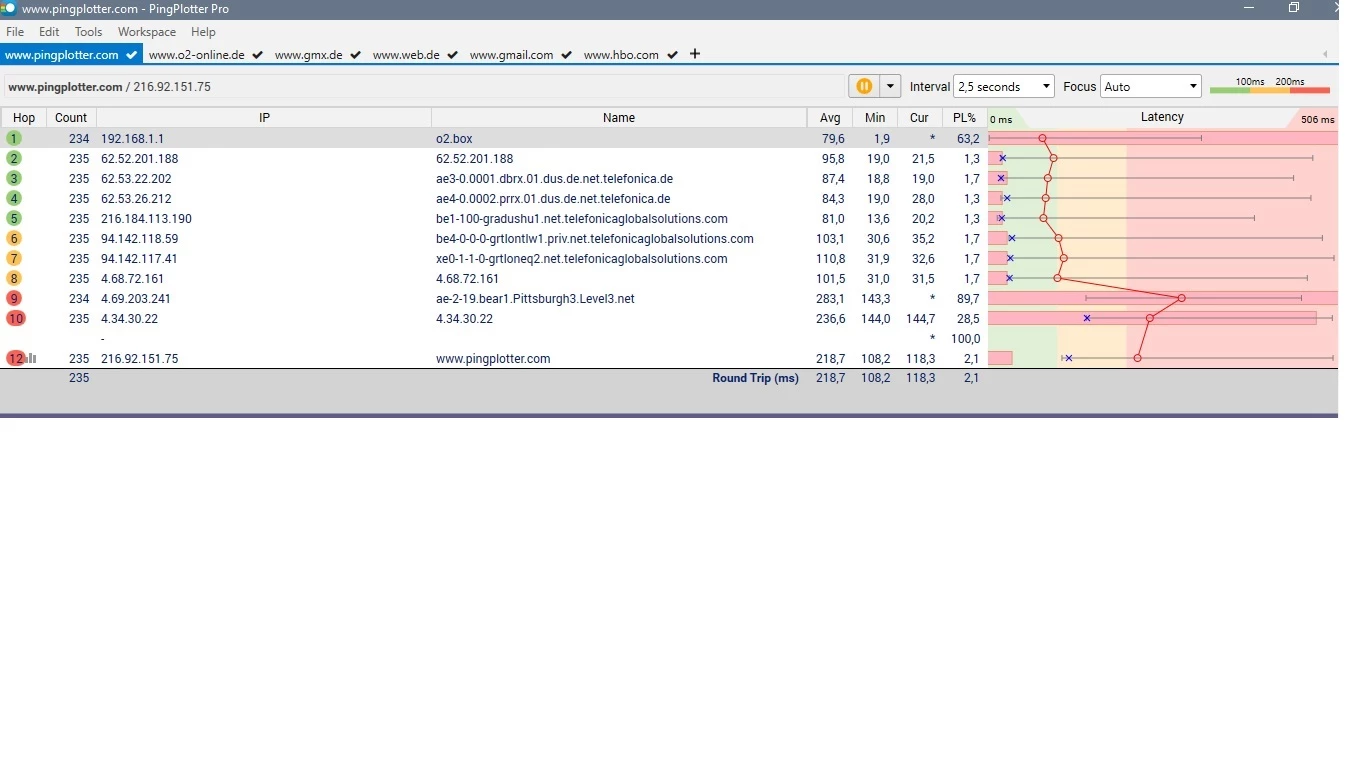
Task: Switch to the www.gmx.de tab
Action: click(317, 55)
